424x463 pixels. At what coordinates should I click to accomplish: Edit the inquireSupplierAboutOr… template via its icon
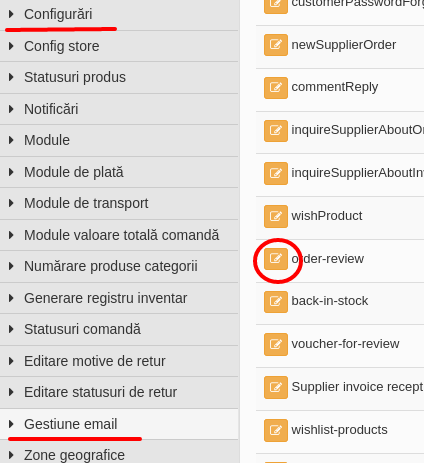[276, 131]
